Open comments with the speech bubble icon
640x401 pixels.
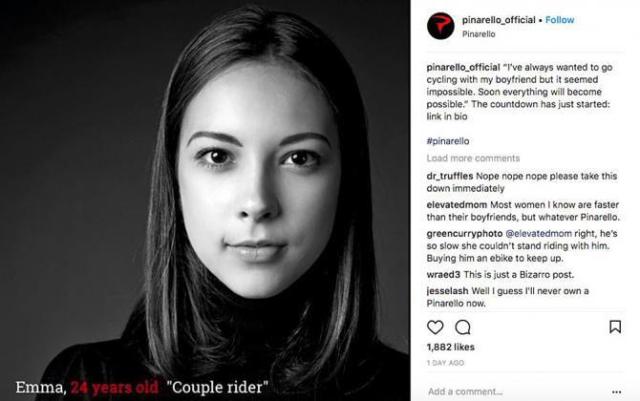463,327
